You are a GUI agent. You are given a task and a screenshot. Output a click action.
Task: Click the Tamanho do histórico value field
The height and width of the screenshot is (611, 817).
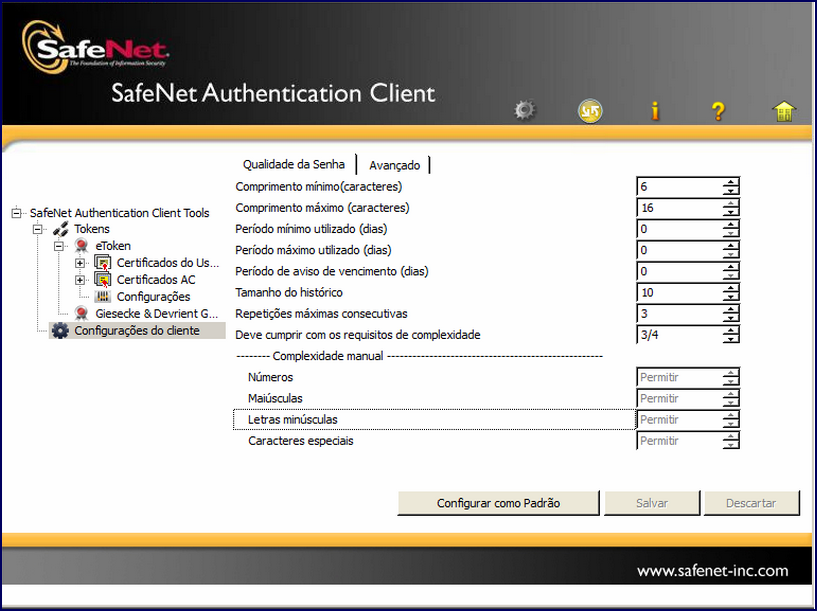tap(679, 292)
